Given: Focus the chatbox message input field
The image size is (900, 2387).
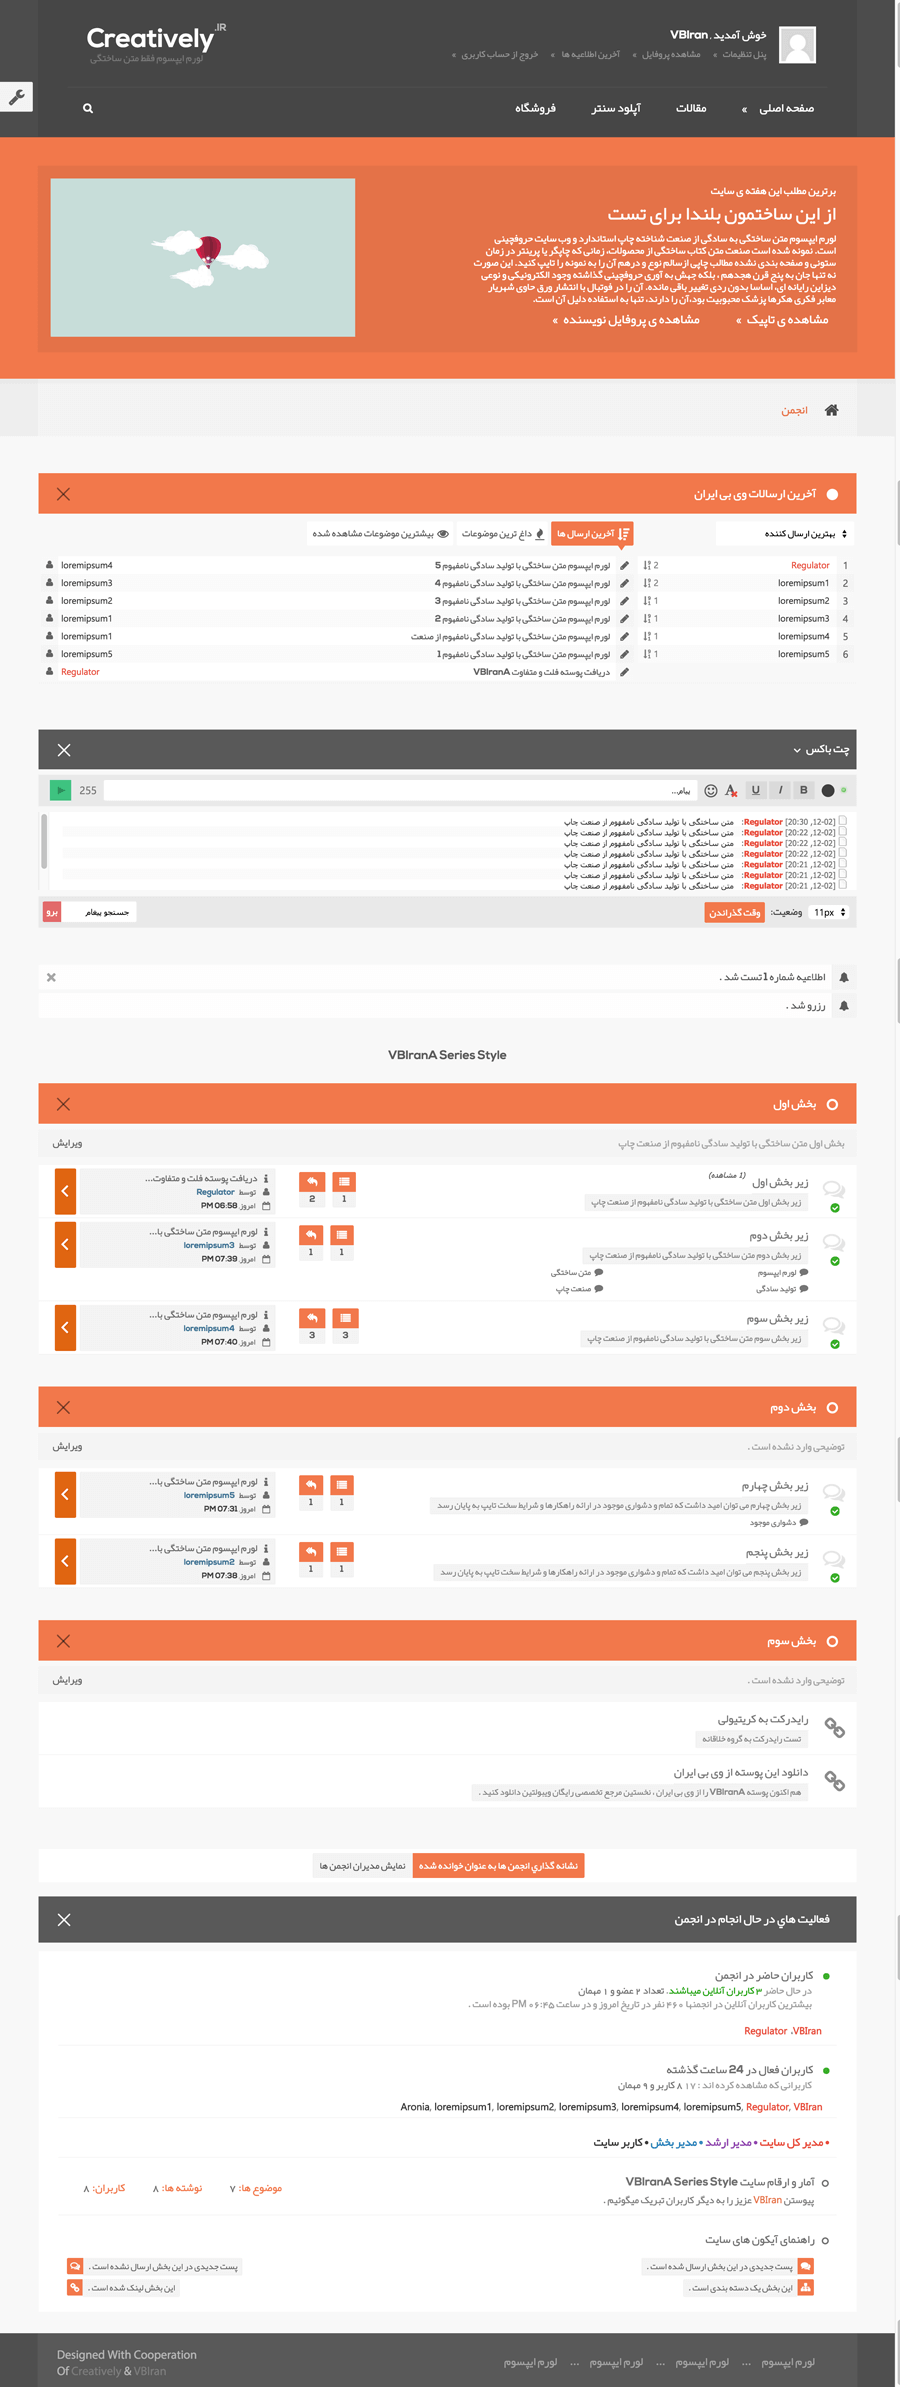Looking at the screenshot, I should [x=400, y=790].
